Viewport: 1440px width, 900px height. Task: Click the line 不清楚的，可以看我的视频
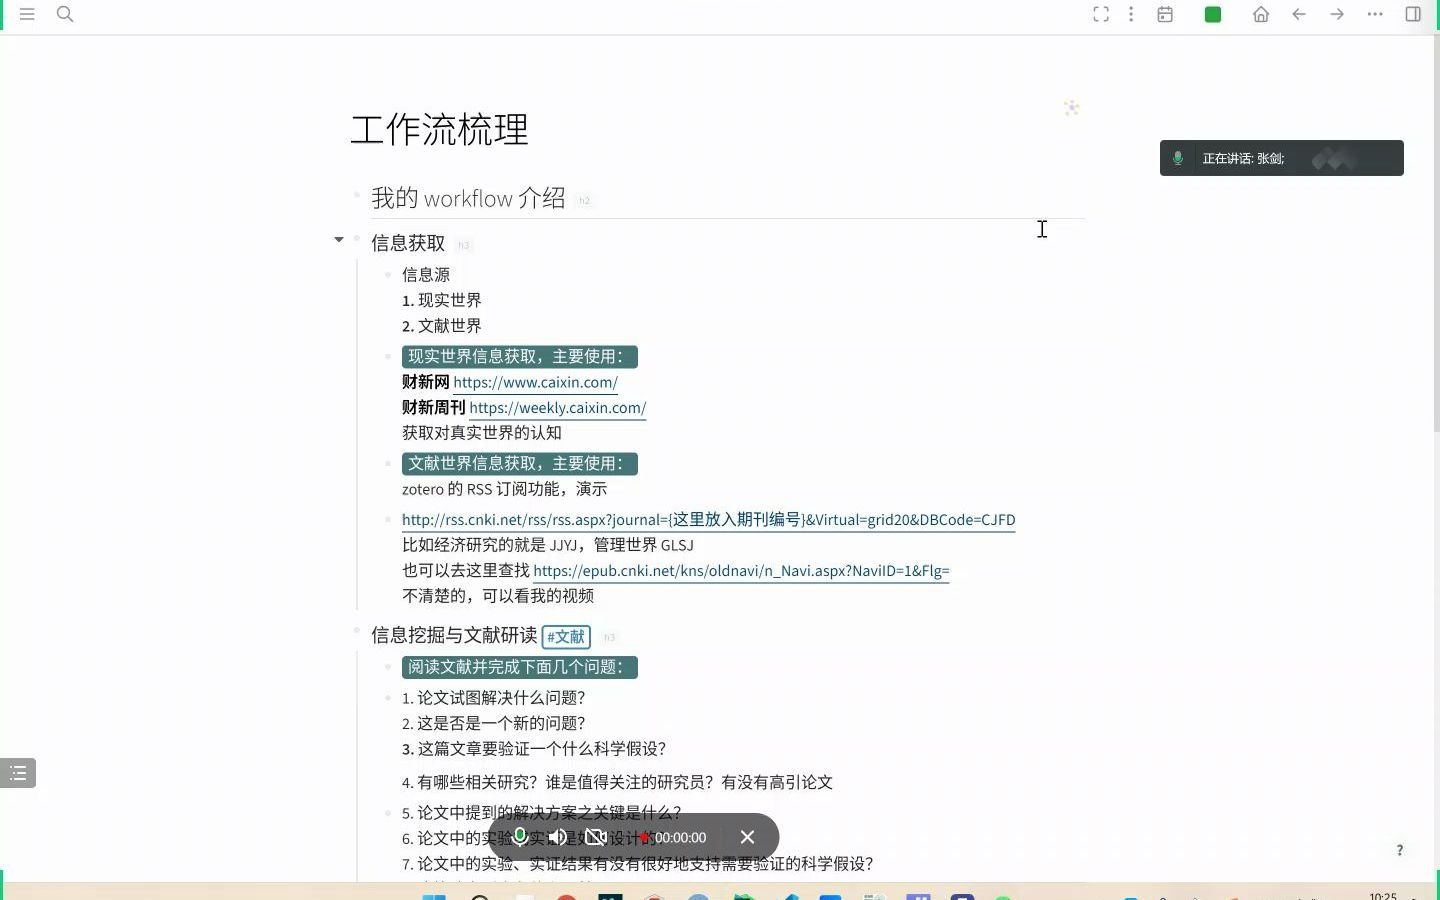point(498,596)
